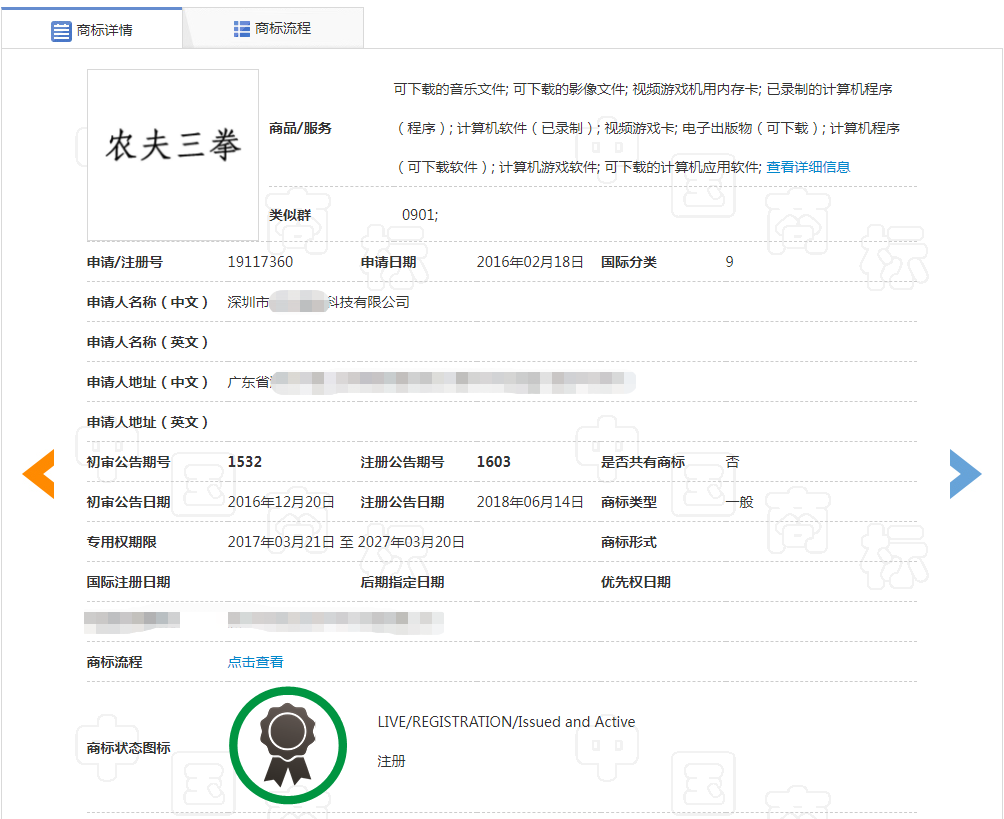Click the registration number 19117360
Viewport: 1004px width, 819px height.
coord(260,262)
